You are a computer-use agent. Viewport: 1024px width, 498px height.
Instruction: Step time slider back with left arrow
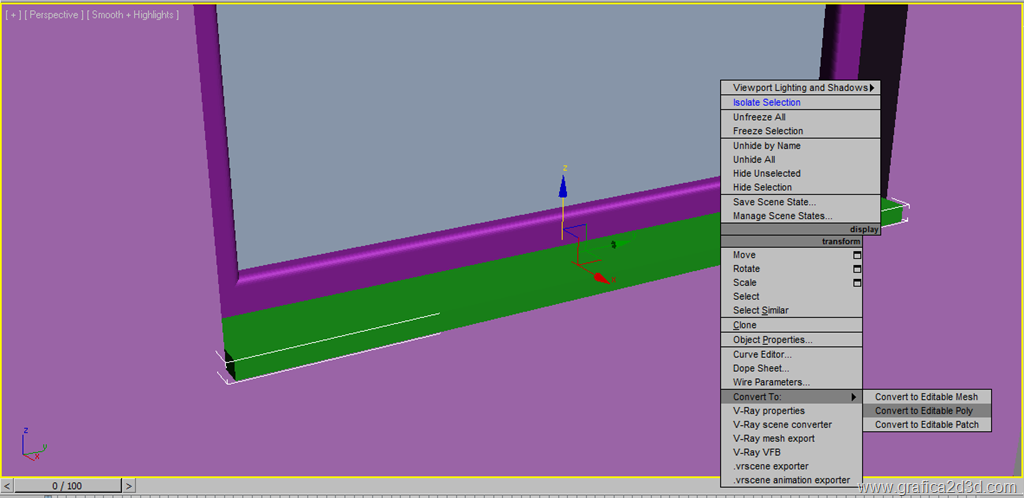tap(8, 486)
